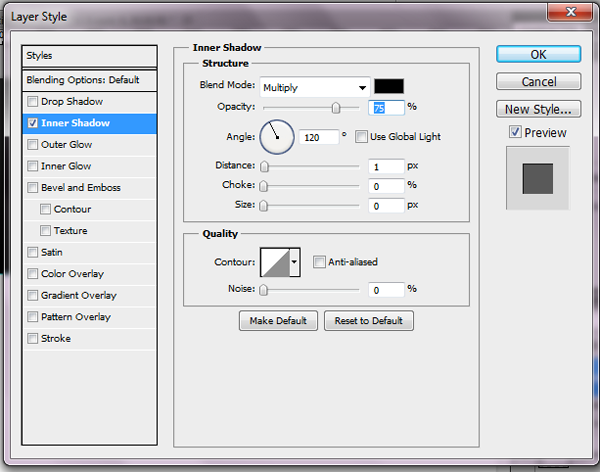Click the Reset to Default button
This screenshot has width=600, height=472.
point(368,321)
